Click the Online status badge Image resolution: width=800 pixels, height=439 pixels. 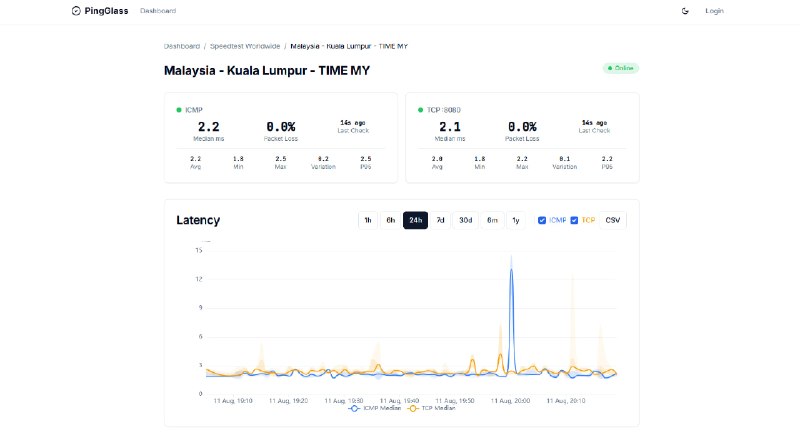click(620, 68)
